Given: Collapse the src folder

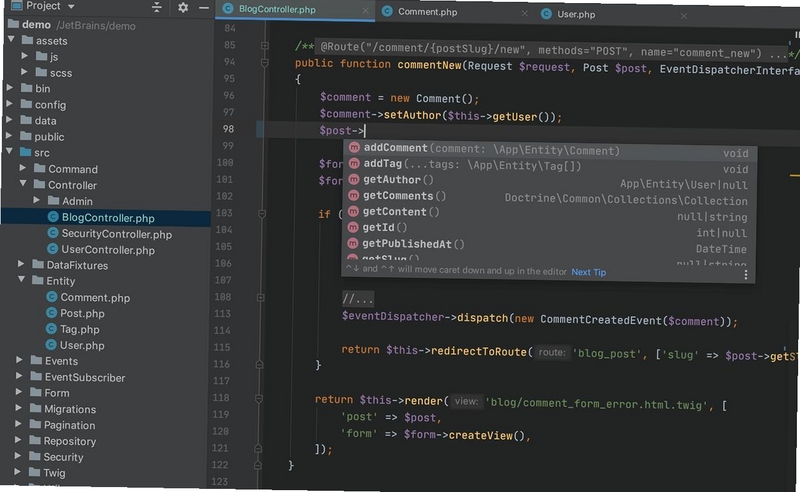Looking at the screenshot, I should pos(9,152).
